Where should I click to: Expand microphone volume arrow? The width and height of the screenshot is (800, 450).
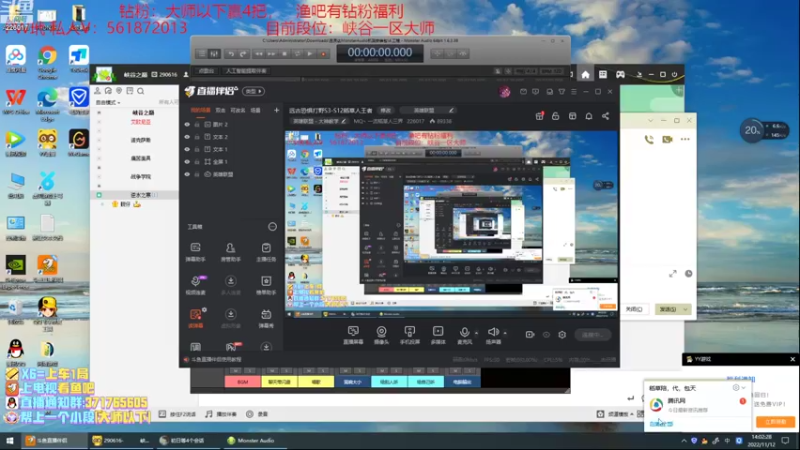click(x=477, y=333)
